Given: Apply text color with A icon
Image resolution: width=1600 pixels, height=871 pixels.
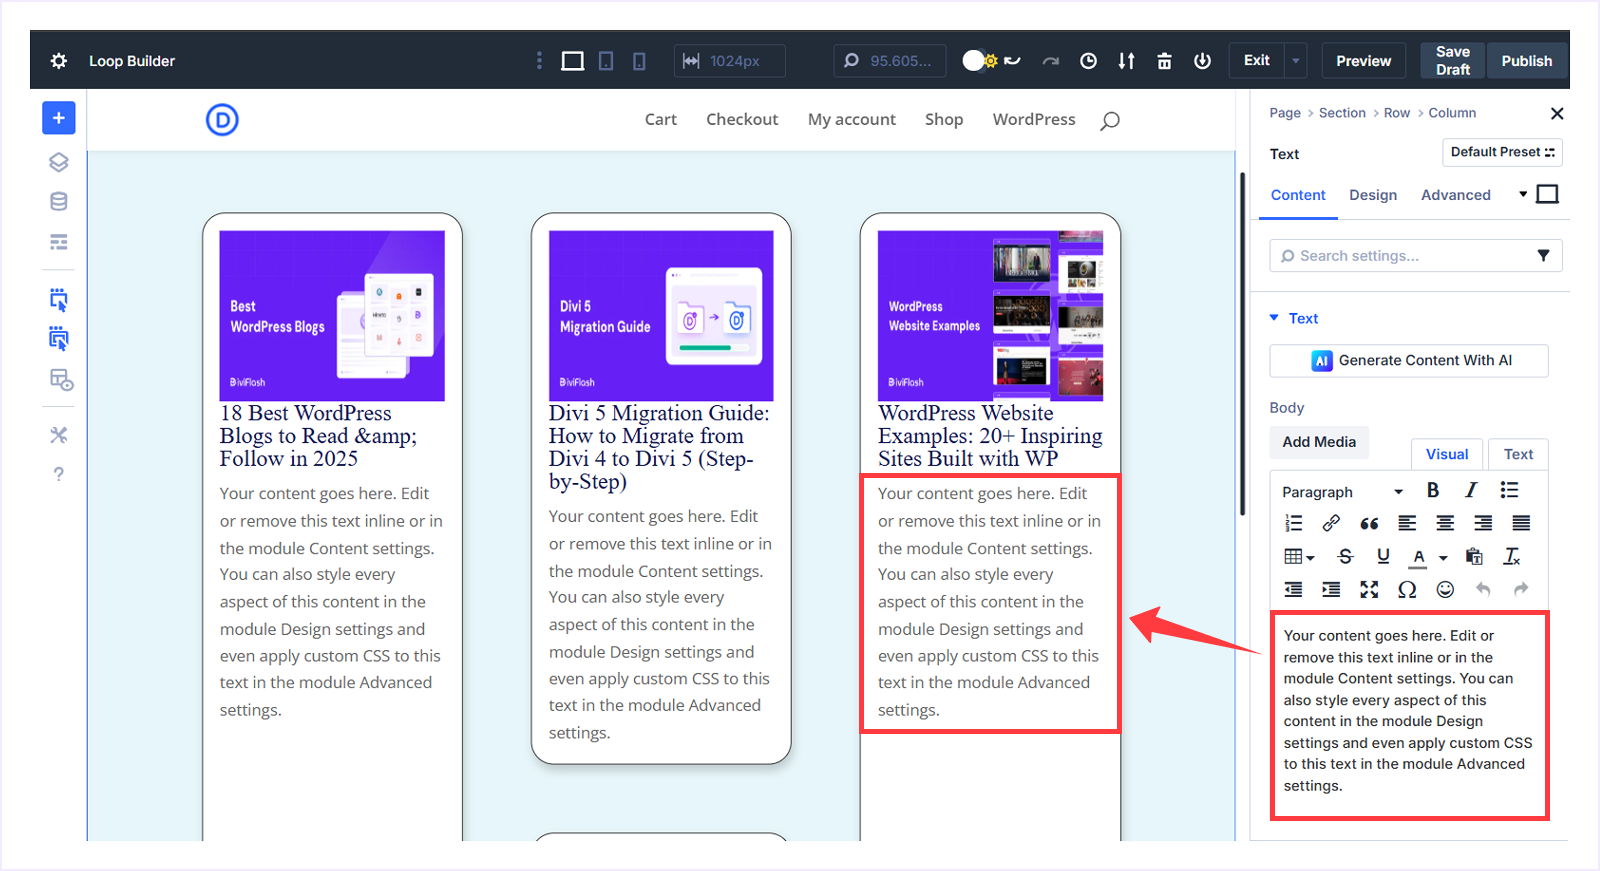Looking at the screenshot, I should [x=1419, y=557].
